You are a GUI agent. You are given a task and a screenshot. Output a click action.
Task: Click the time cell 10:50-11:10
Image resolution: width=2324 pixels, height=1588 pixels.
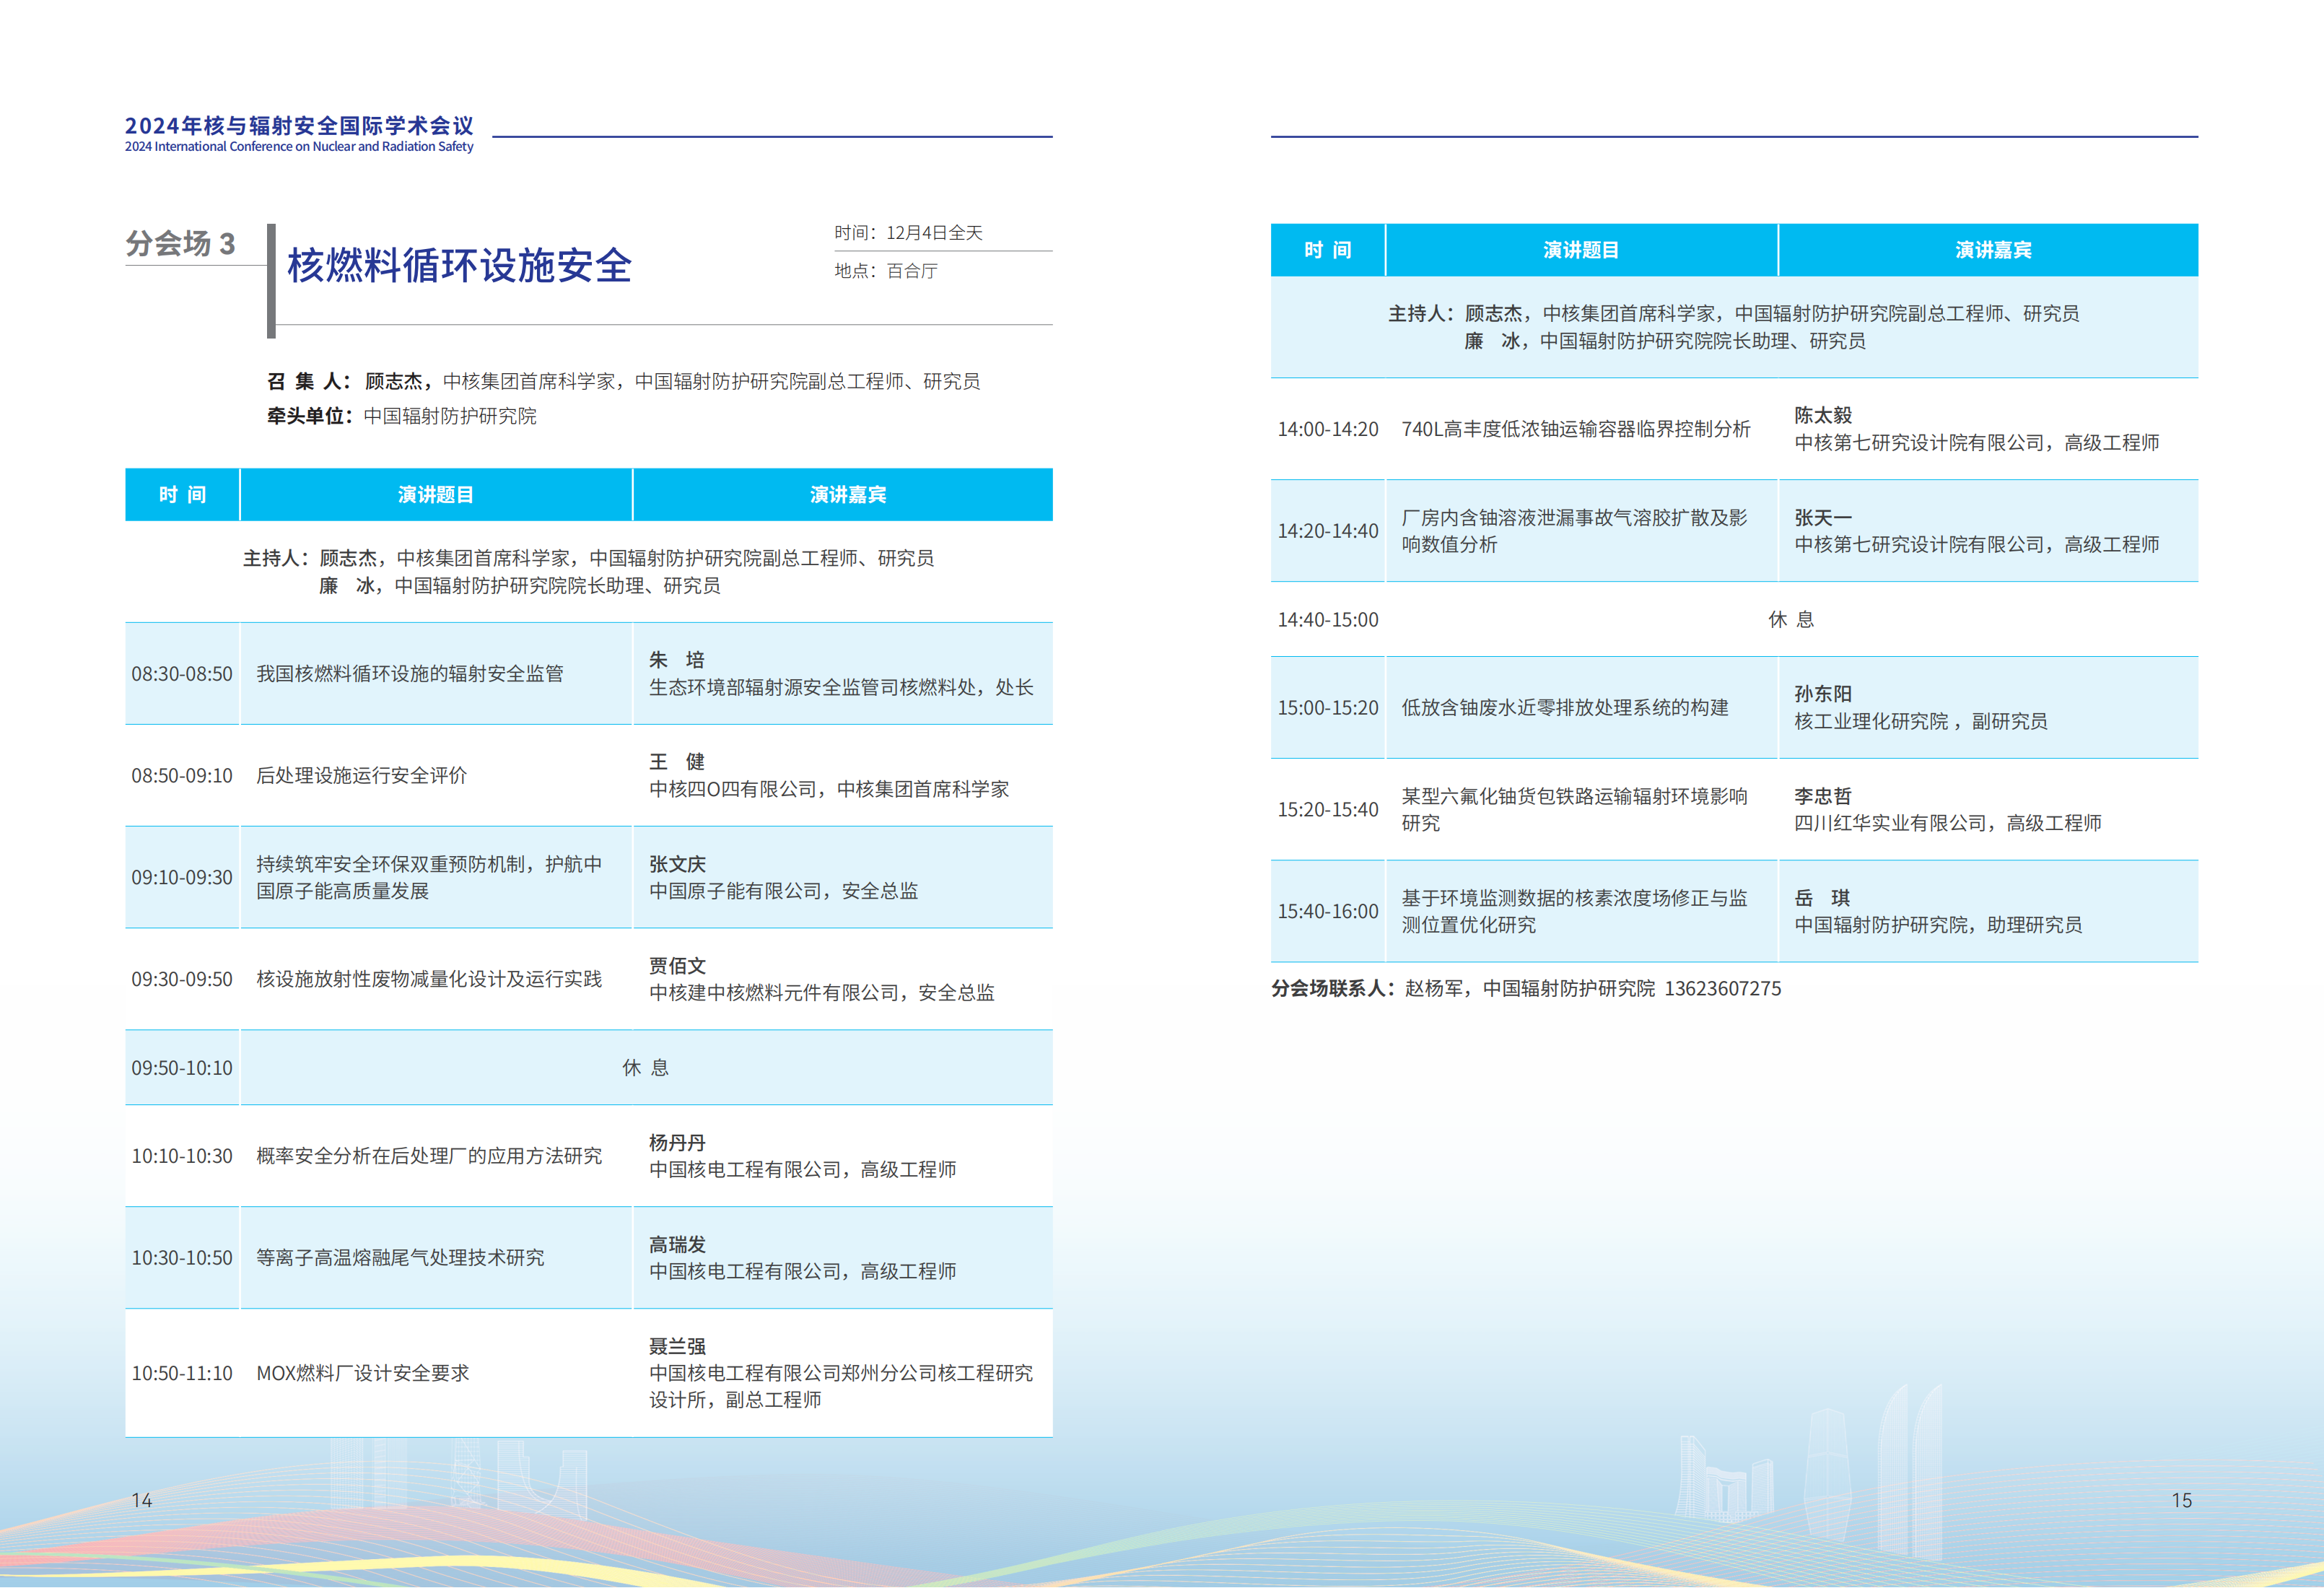coord(182,1374)
